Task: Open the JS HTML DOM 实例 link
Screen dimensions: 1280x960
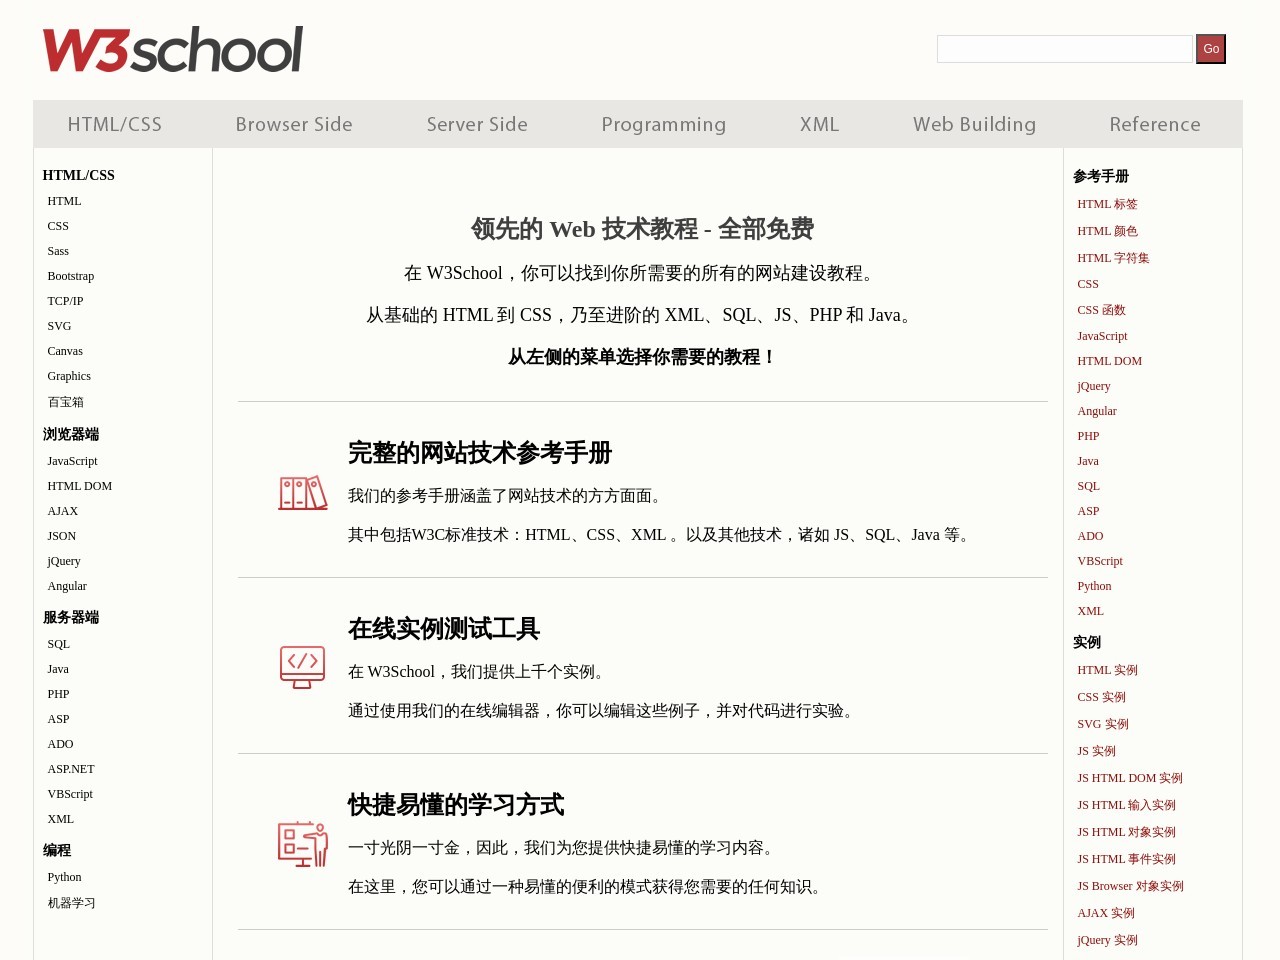Action: click(1130, 778)
